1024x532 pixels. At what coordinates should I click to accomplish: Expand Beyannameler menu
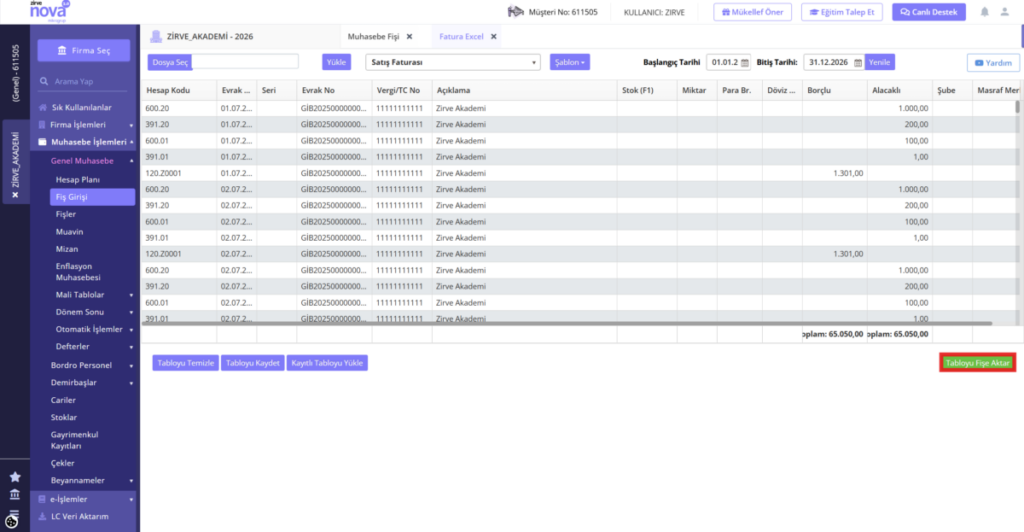click(131, 481)
